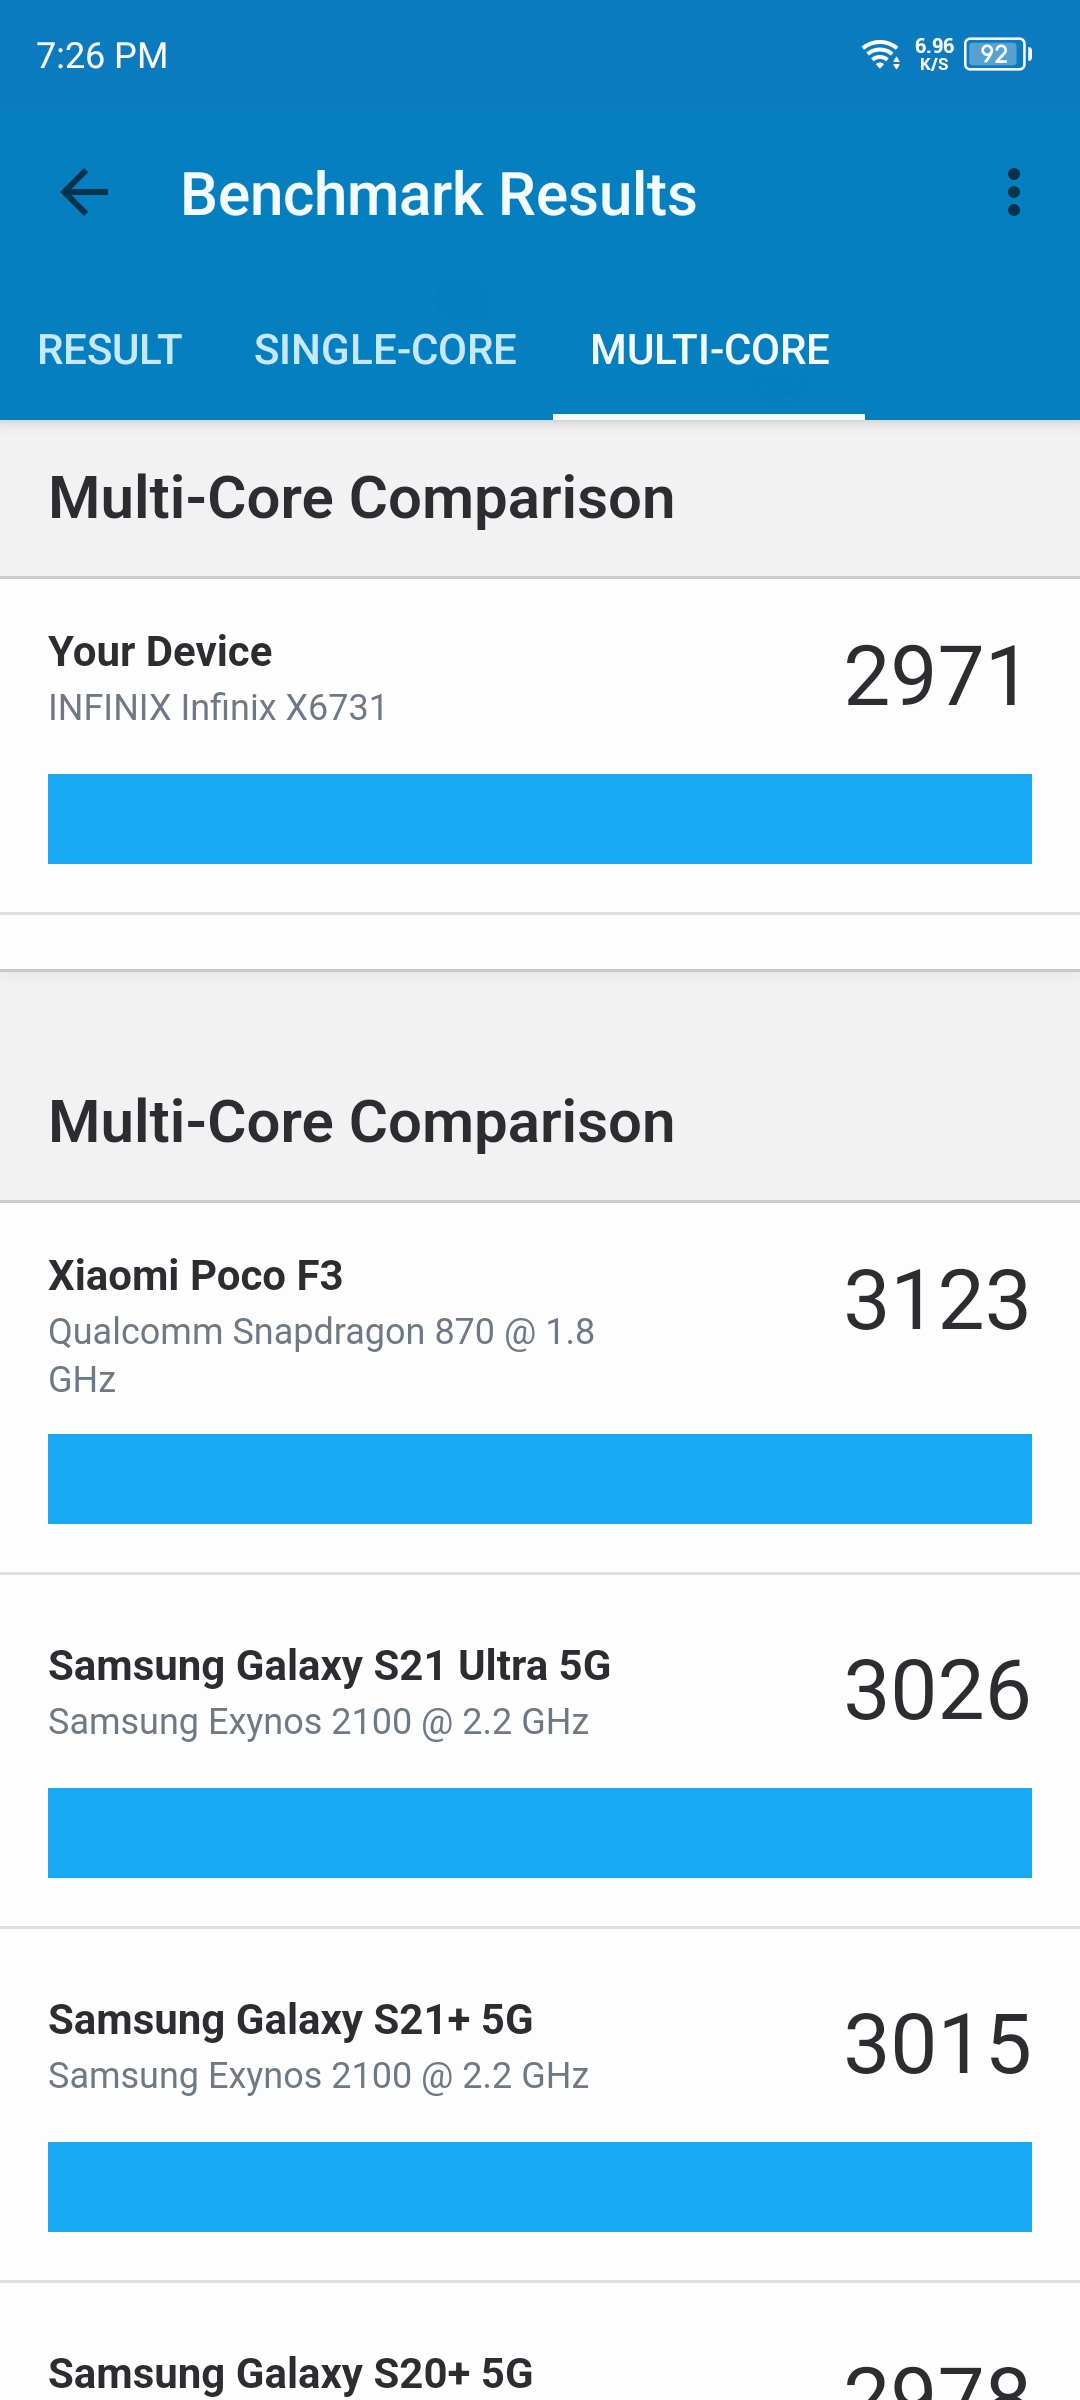Viewport: 1080px width, 2400px height.
Task: Tap the network speed K/S indicator
Action: 934,54
